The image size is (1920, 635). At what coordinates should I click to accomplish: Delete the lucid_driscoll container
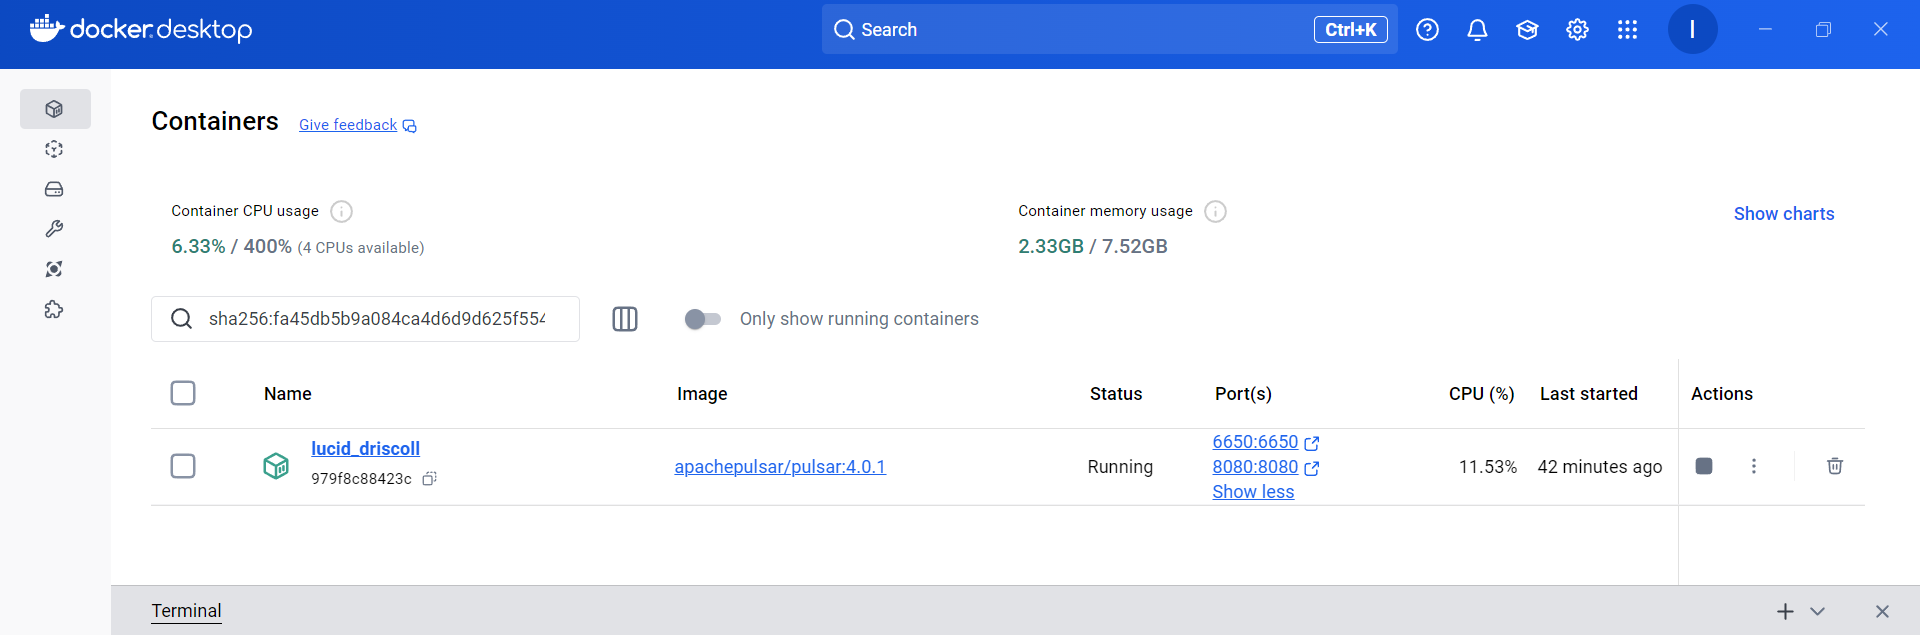pos(1835,466)
